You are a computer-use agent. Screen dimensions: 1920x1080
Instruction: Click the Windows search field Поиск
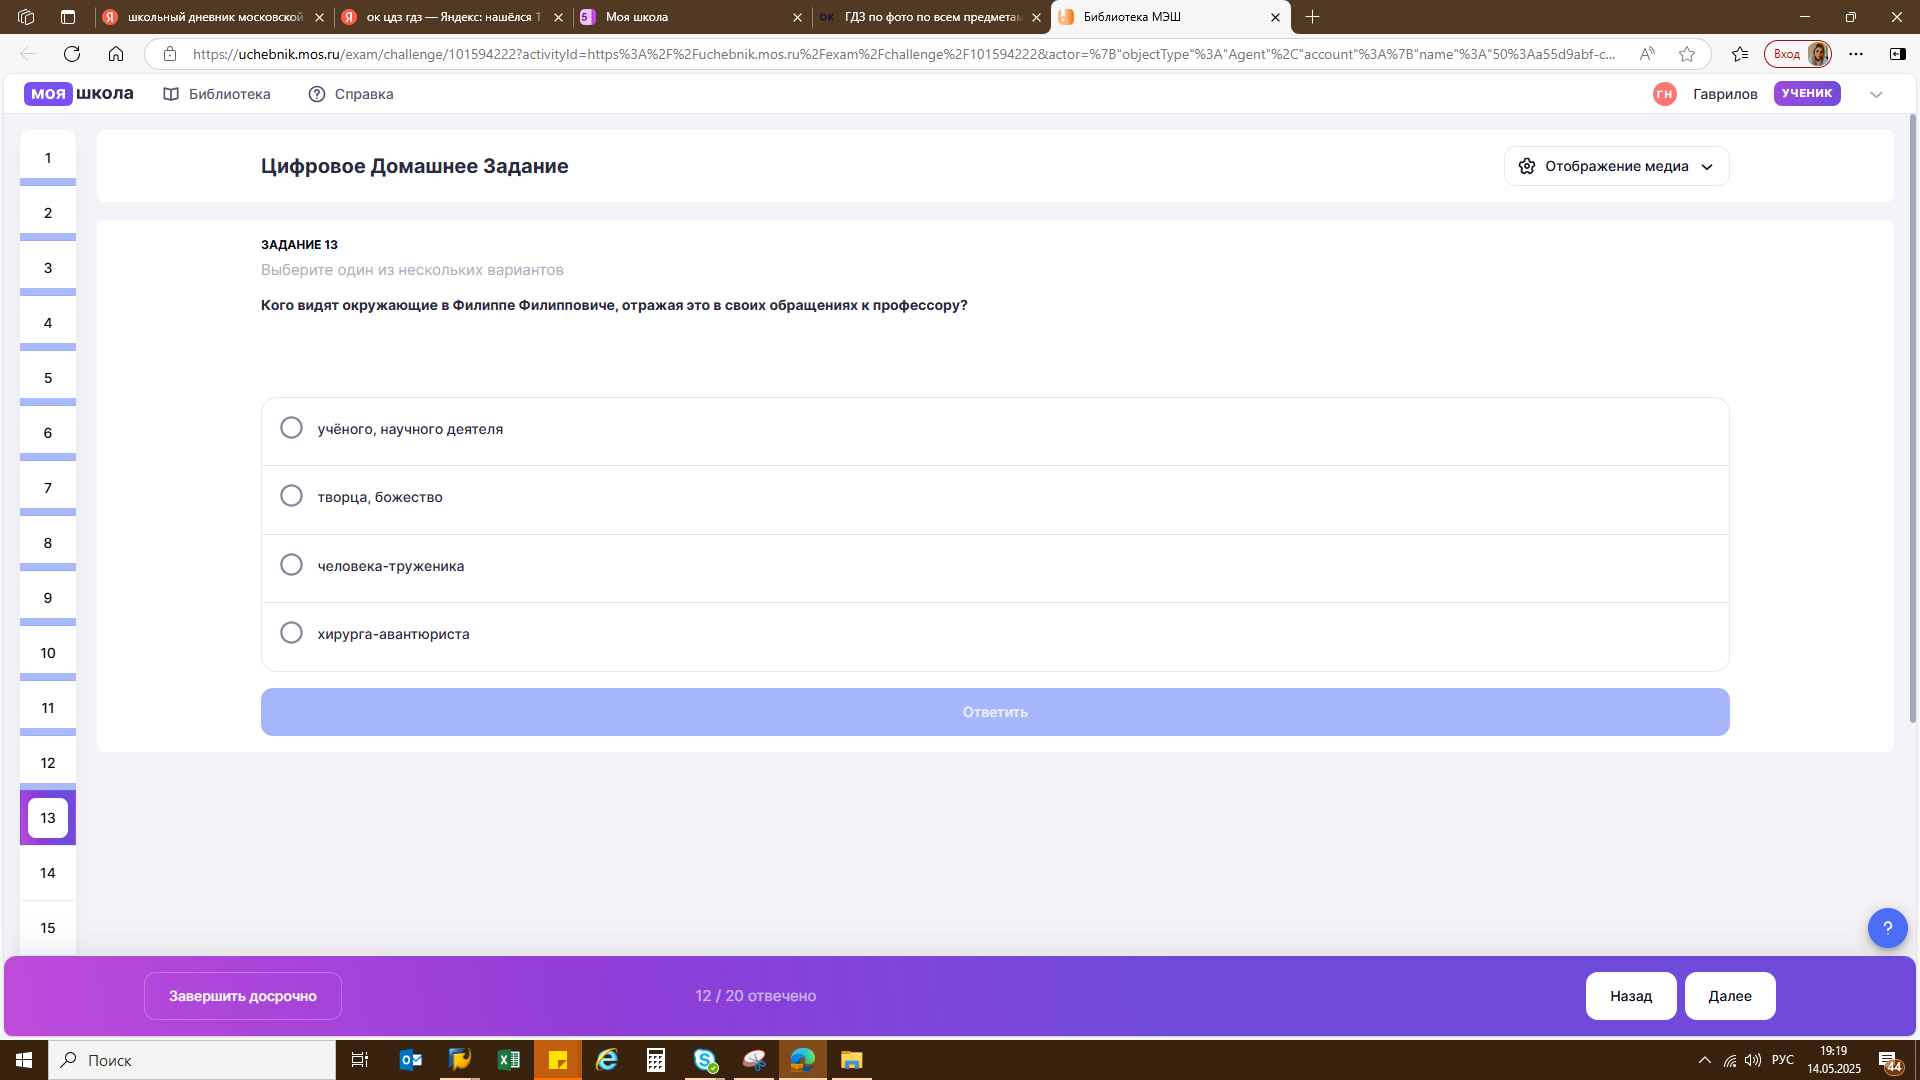tap(192, 1060)
